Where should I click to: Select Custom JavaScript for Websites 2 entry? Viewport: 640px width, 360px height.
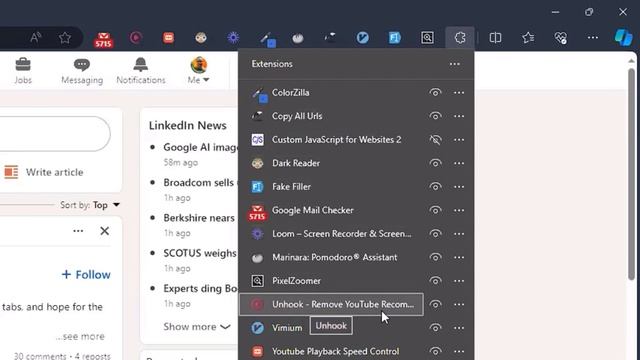click(x=331, y=140)
